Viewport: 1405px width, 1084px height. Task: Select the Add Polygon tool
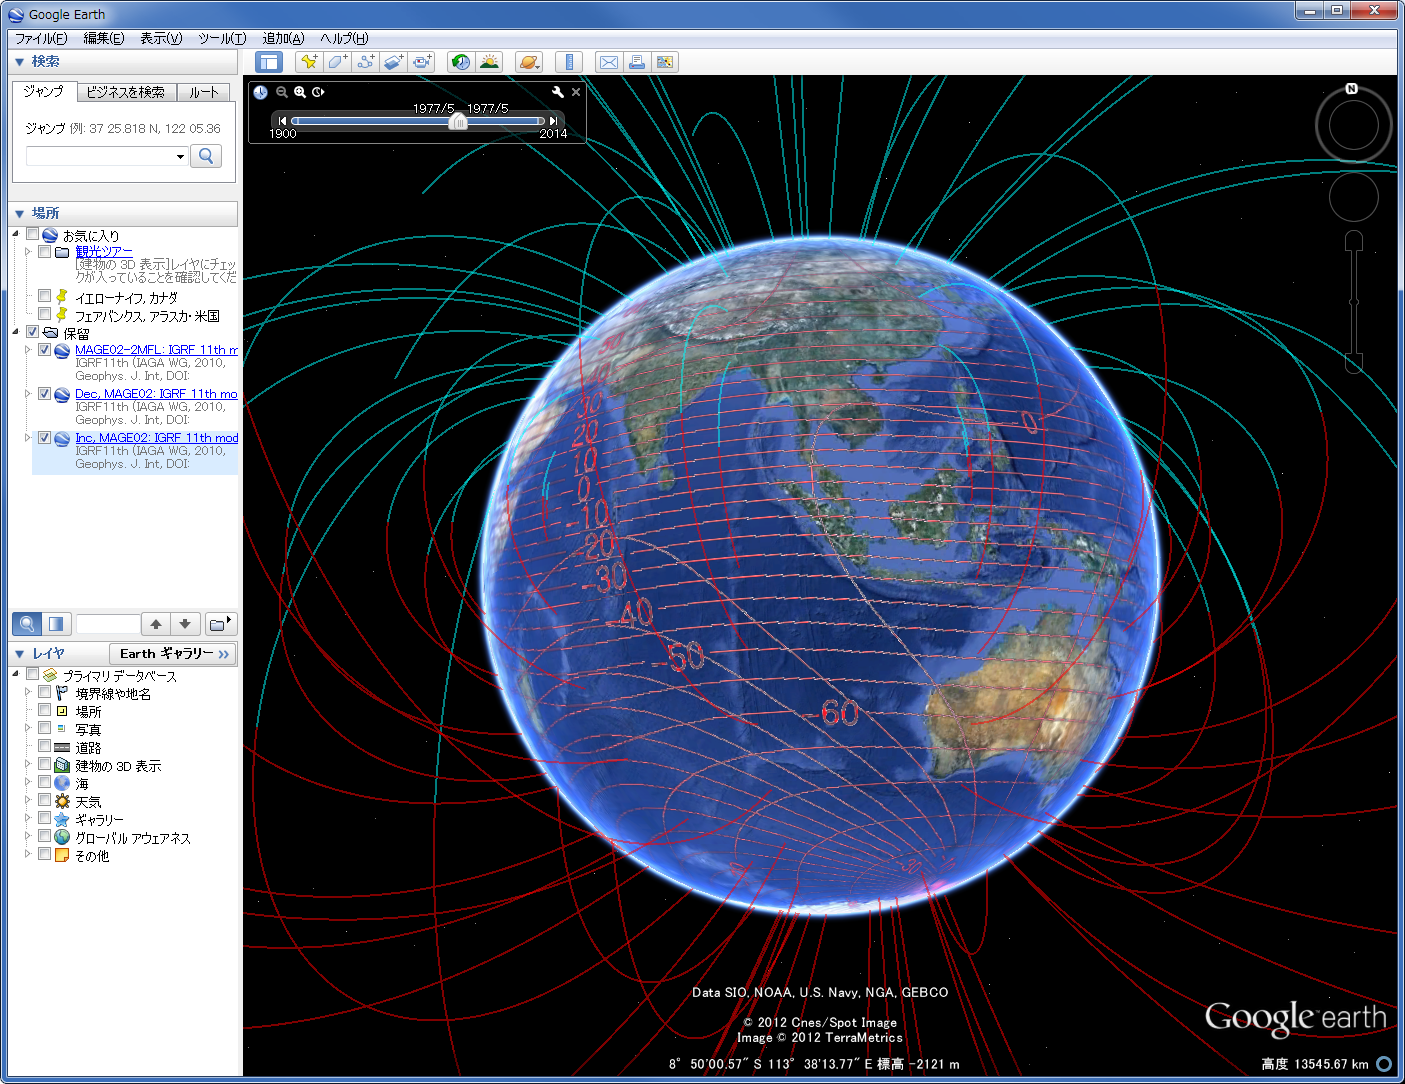[x=338, y=62]
